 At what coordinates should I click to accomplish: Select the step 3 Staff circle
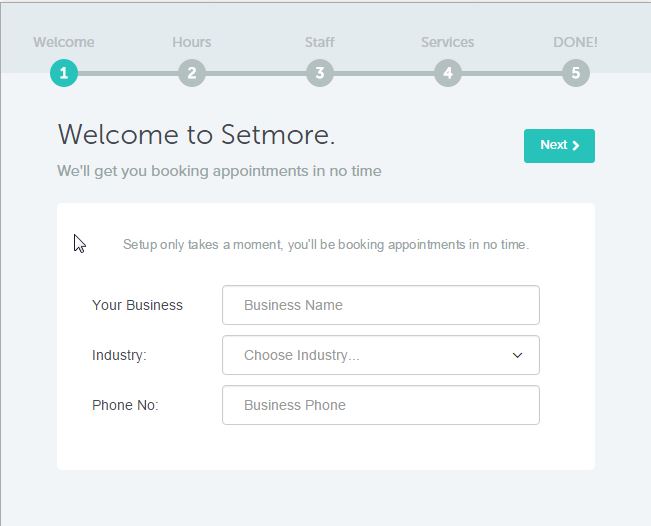pos(320,73)
